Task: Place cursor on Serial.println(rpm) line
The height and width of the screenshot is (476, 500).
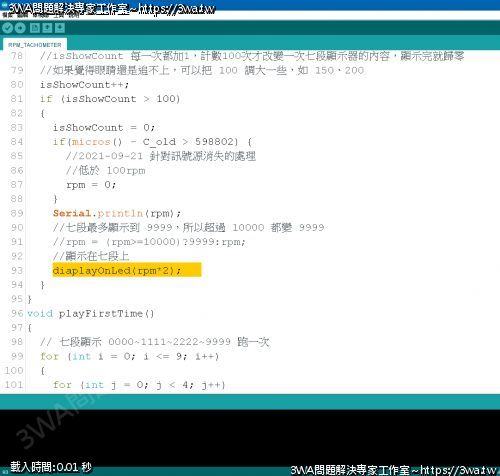Action: [x=117, y=213]
